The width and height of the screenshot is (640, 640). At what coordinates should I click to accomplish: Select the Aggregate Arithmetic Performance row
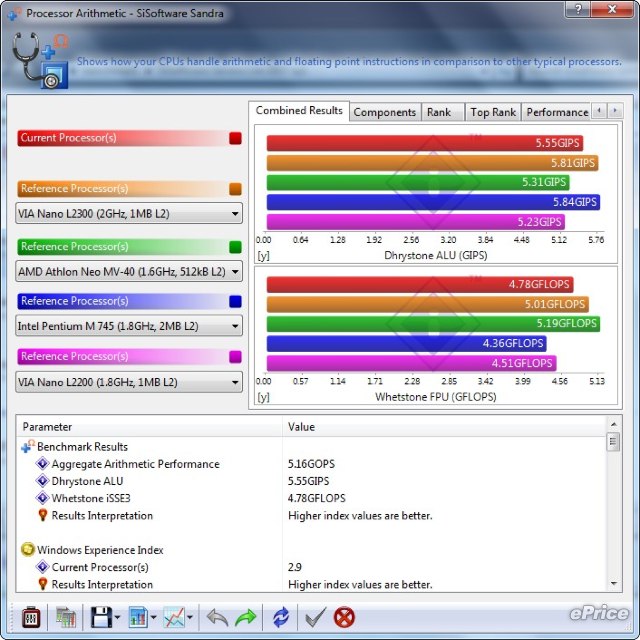[x=135, y=464]
